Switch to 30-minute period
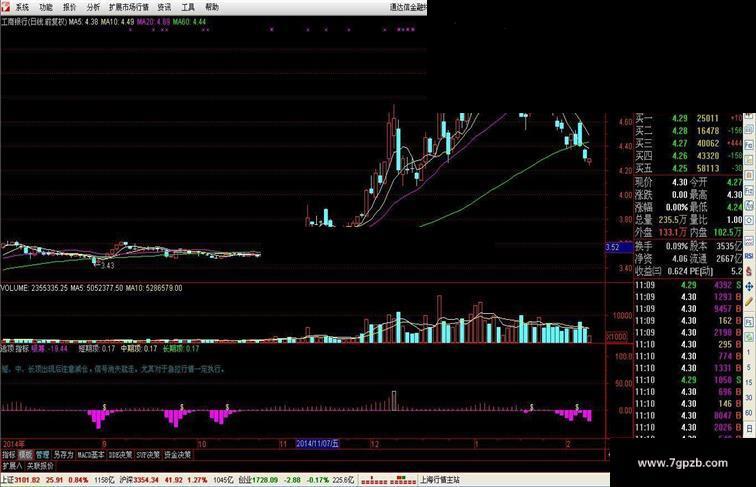Screen dimensions: 756x487 click(x=749, y=398)
